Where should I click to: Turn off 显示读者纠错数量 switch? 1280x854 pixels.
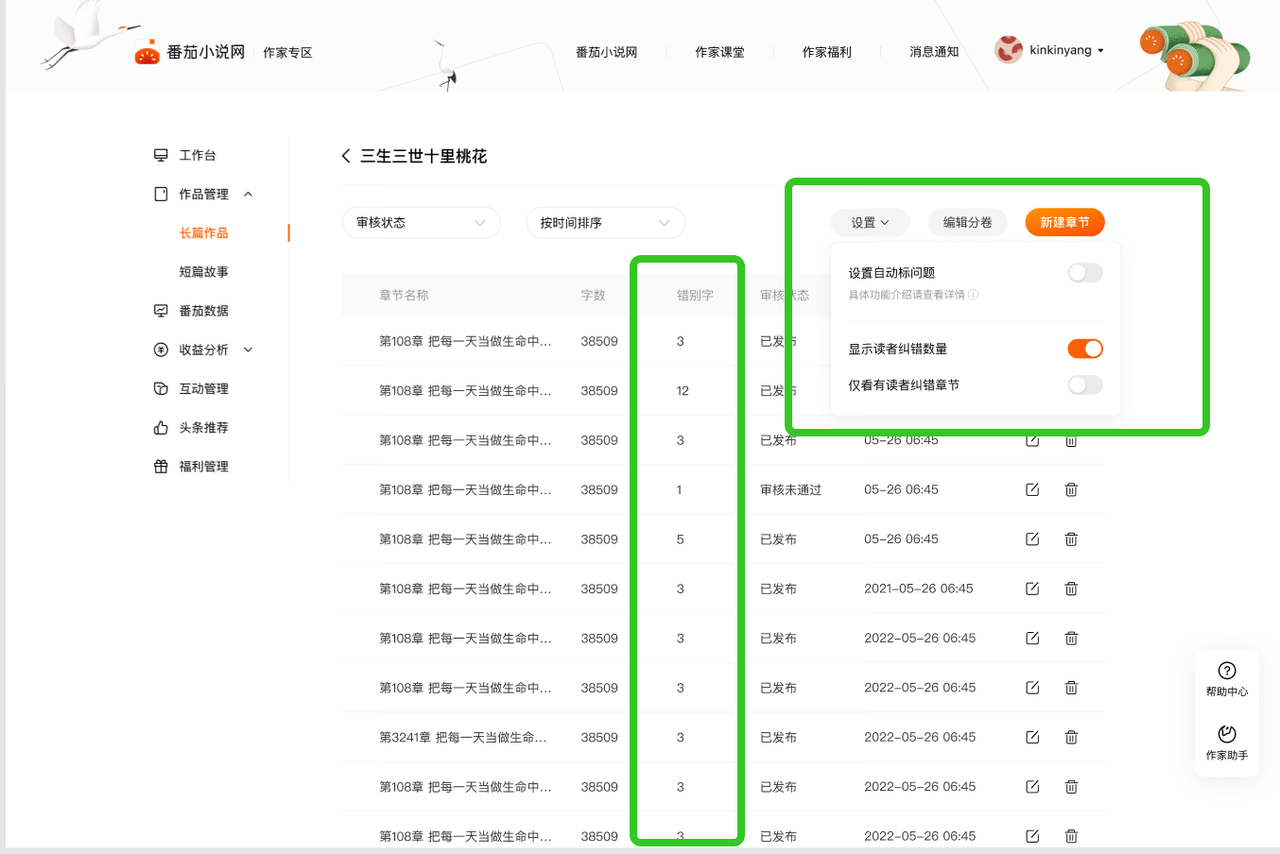pos(1085,349)
